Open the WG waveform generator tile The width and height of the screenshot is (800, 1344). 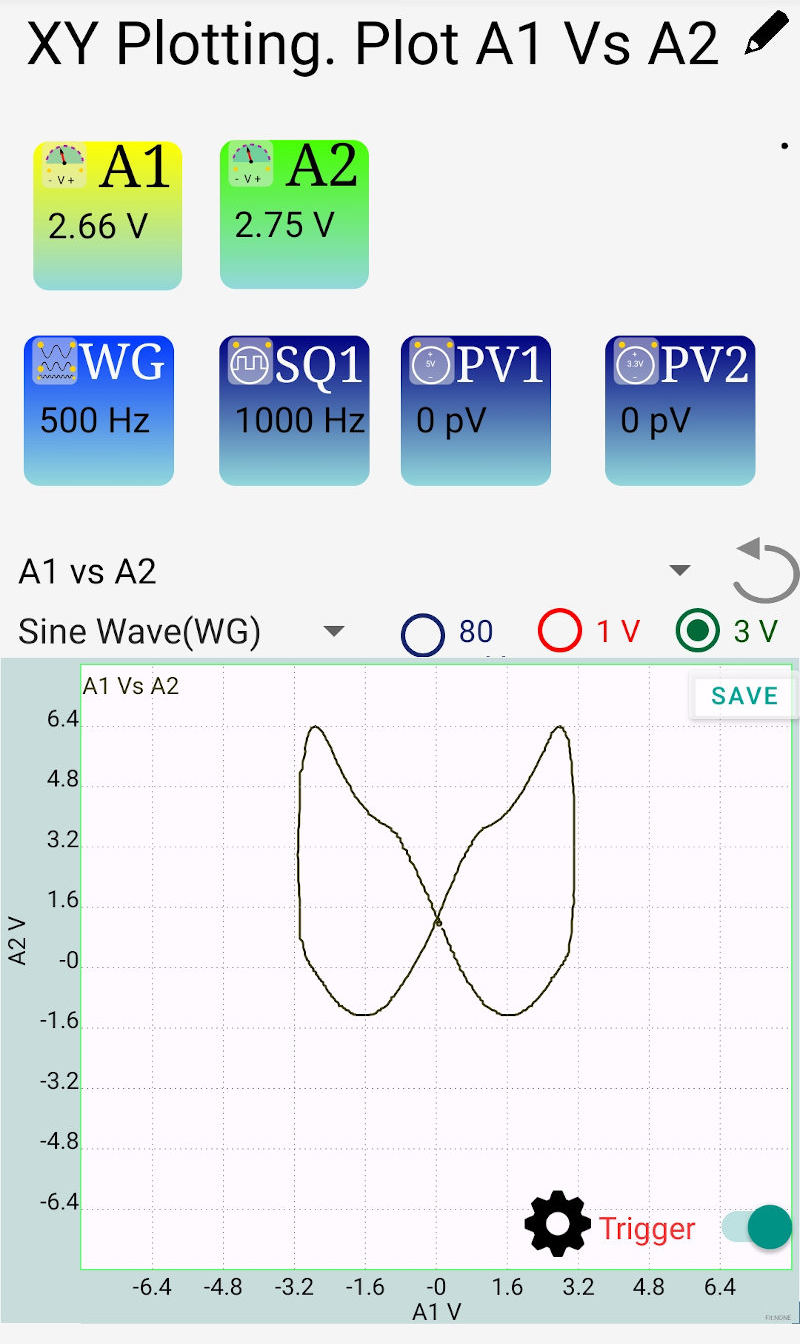click(x=99, y=410)
